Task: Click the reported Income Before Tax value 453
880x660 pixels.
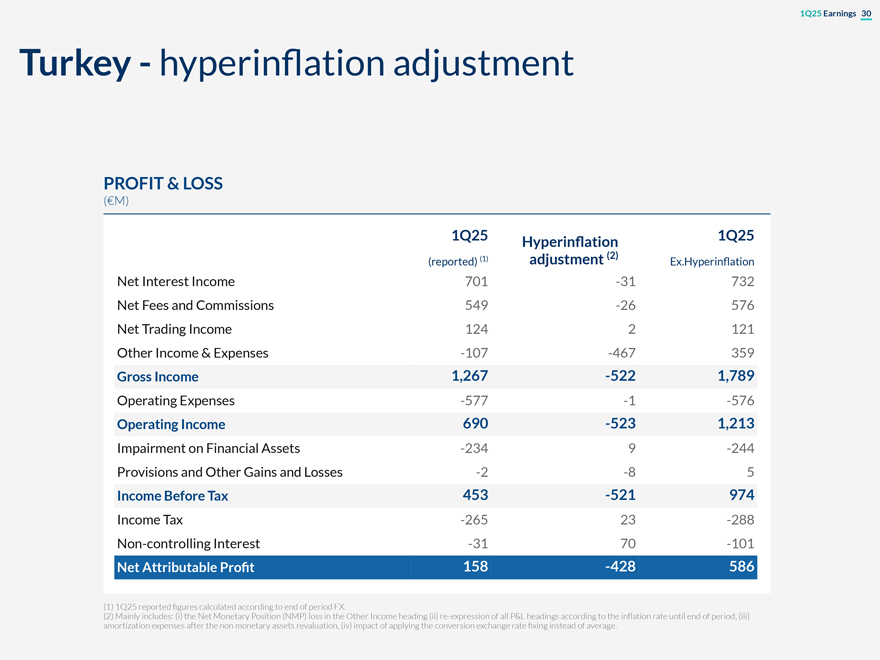Action: [x=475, y=495]
